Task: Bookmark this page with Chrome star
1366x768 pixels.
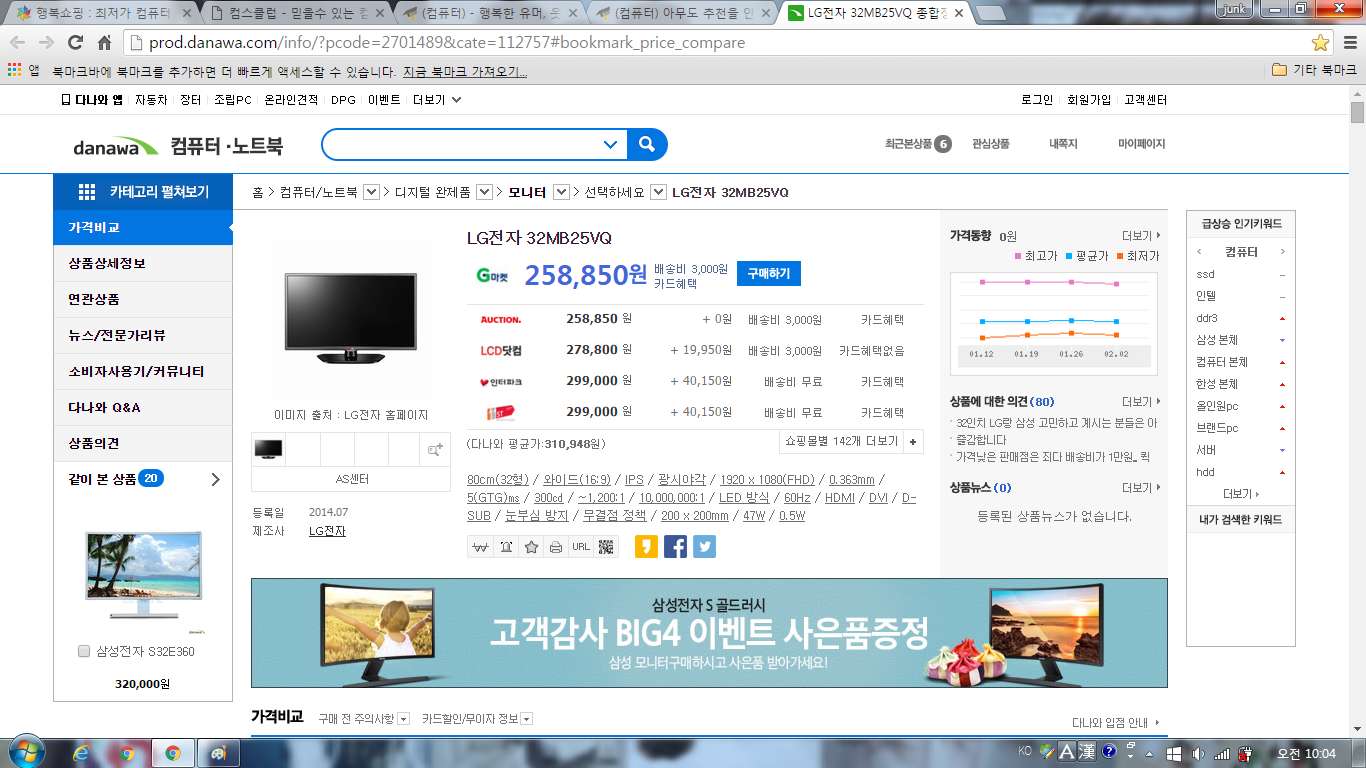Action: click(1320, 43)
